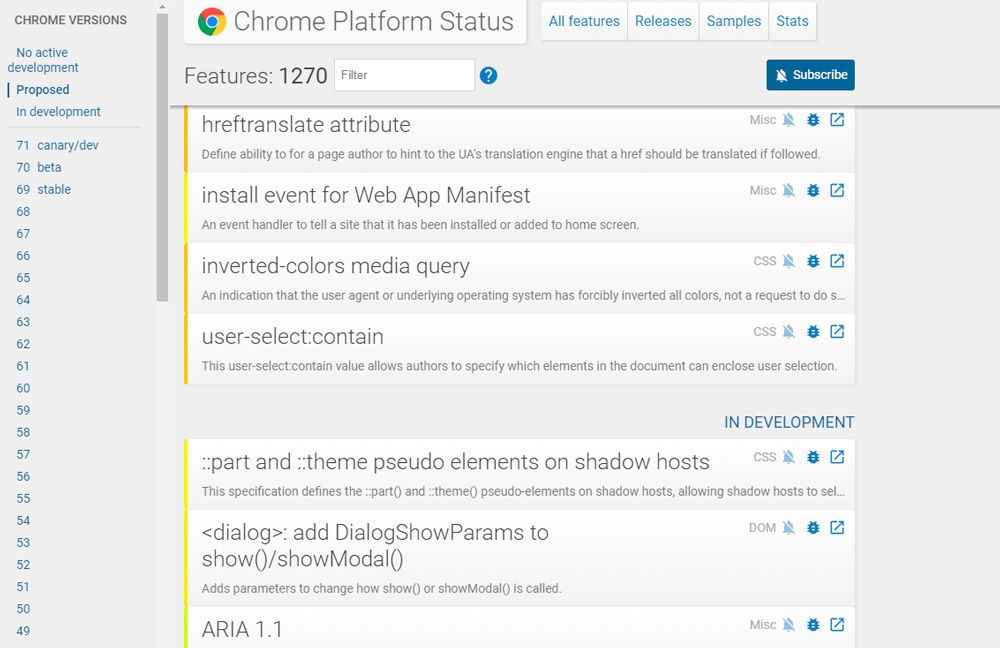The image size is (1000, 648).
Task: Open bug icon for hreftranslate attribute
Action: click(x=813, y=120)
